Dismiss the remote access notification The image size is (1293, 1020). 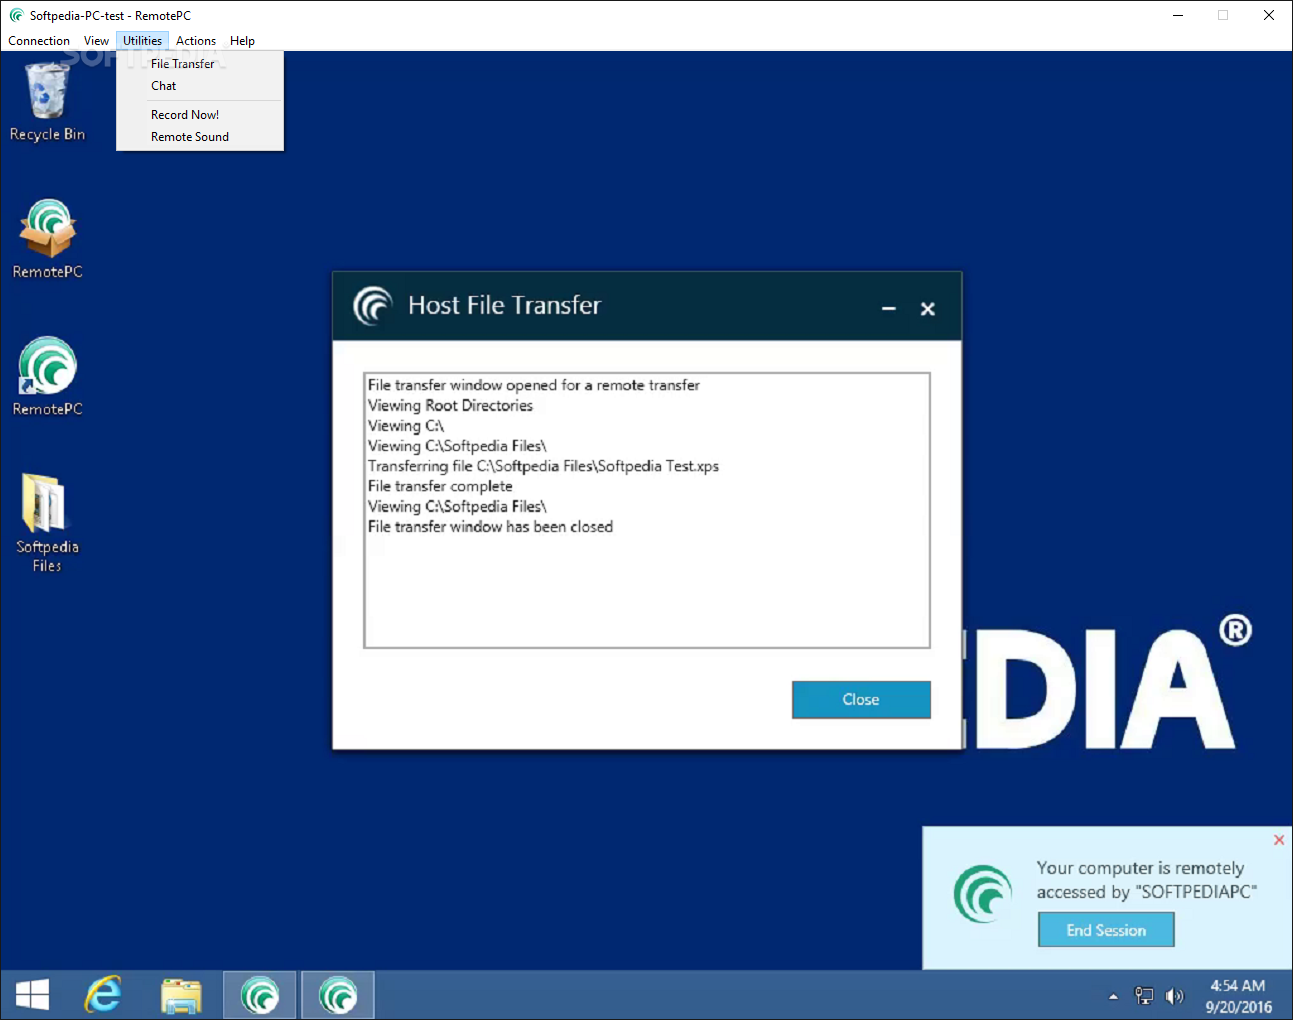point(1279,840)
